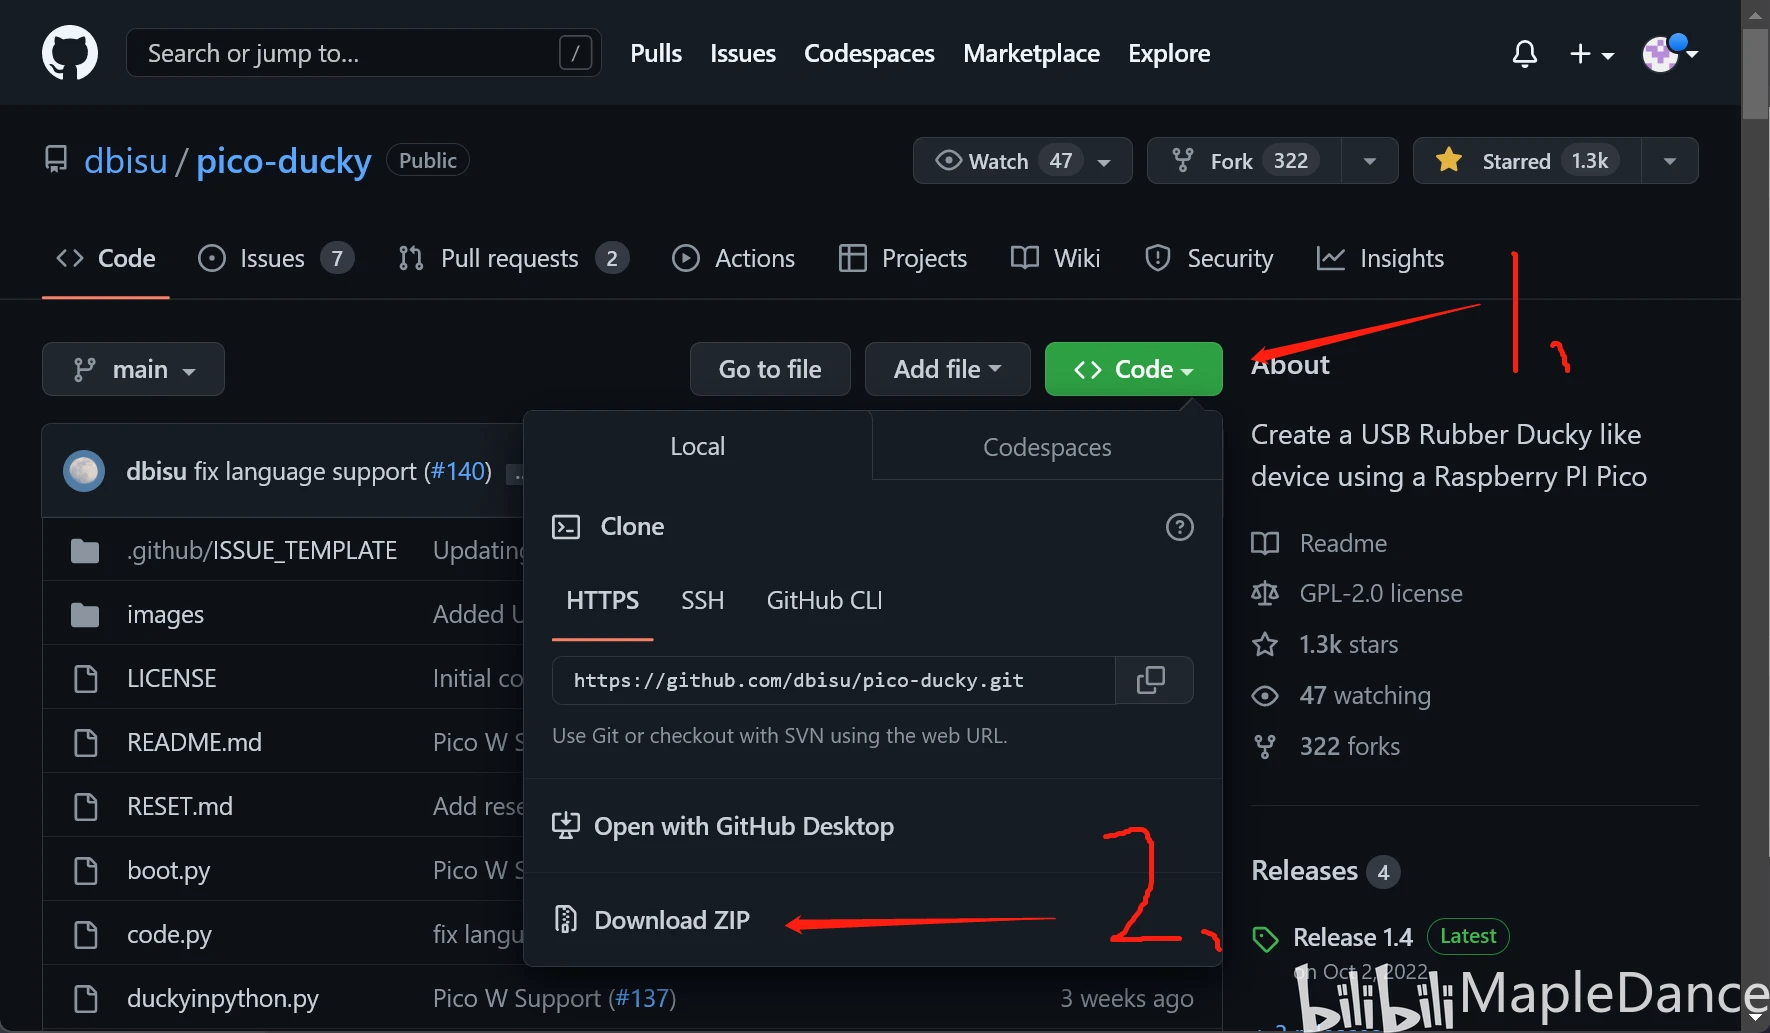Image resolution: width=1770 pixels, height=1033 pixels.
Task: Open the .github/ISSUE_TEMPLATE folder
Action: [x=262, y=551]
